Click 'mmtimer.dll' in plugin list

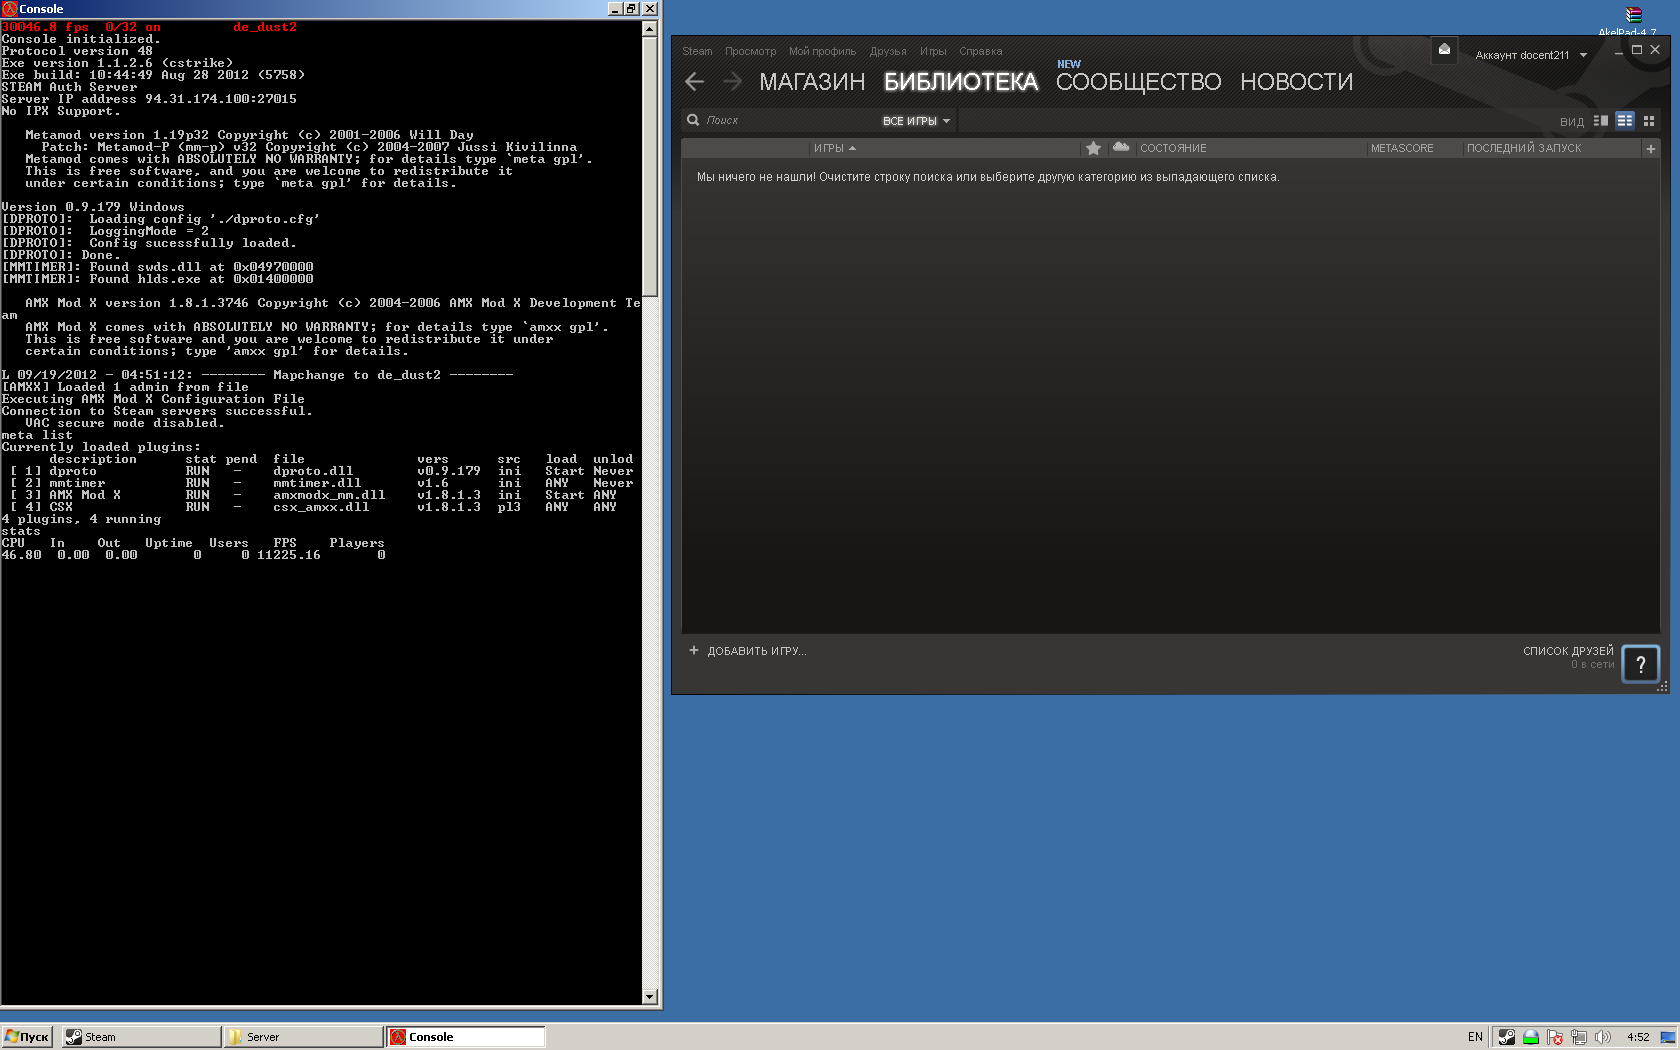[317, 483]
